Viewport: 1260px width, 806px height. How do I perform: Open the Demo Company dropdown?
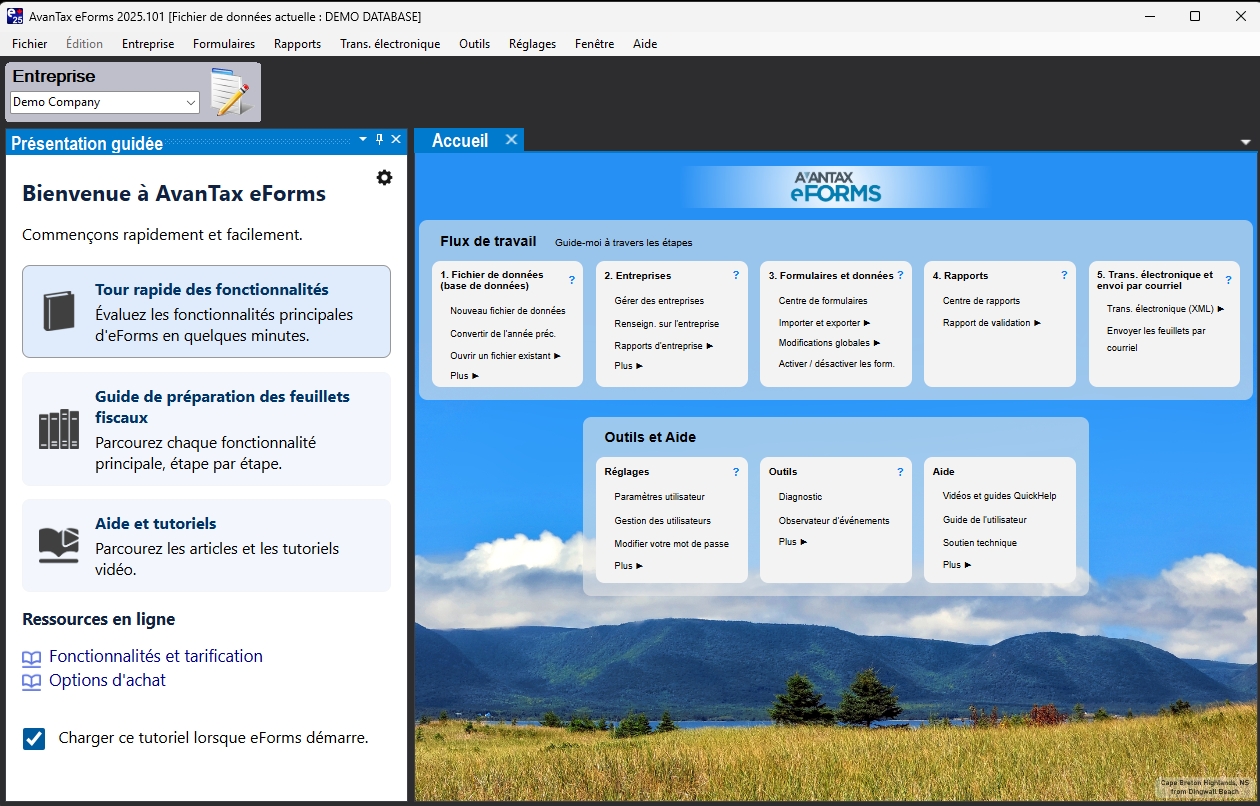pos(190,102)
